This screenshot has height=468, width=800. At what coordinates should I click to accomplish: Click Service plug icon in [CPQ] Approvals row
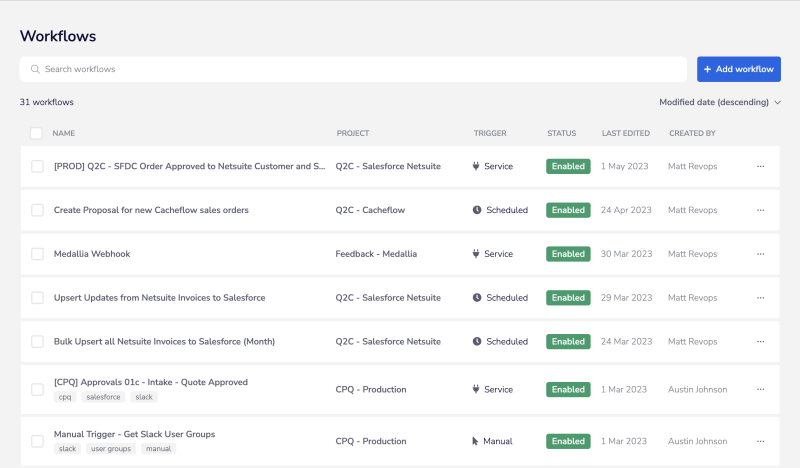tap(476, 389)
